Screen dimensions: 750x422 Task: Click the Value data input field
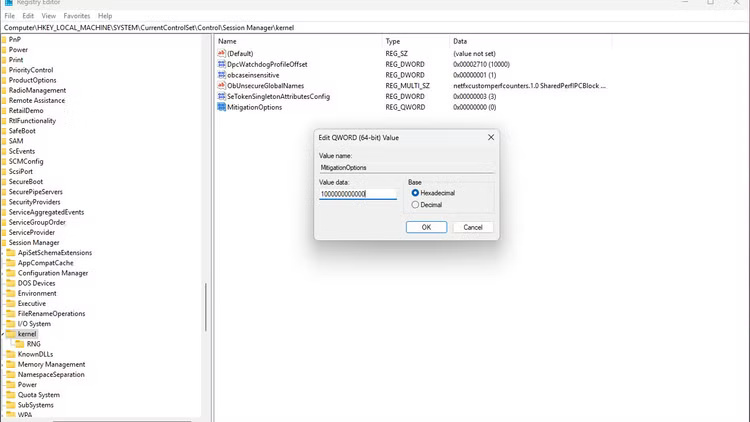(358, 194)
